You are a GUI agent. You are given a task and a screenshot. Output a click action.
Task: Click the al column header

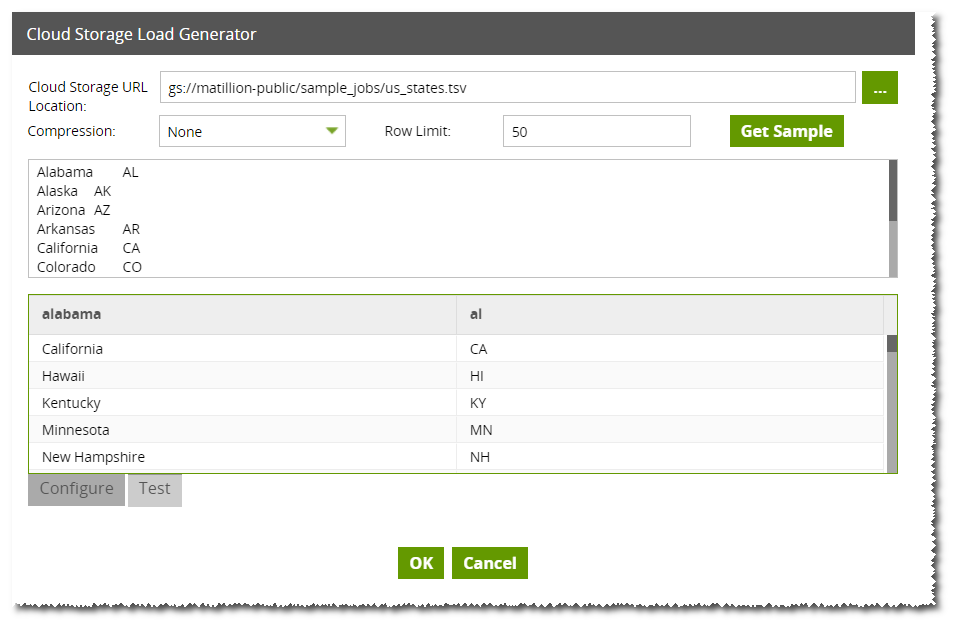(670, 314)
